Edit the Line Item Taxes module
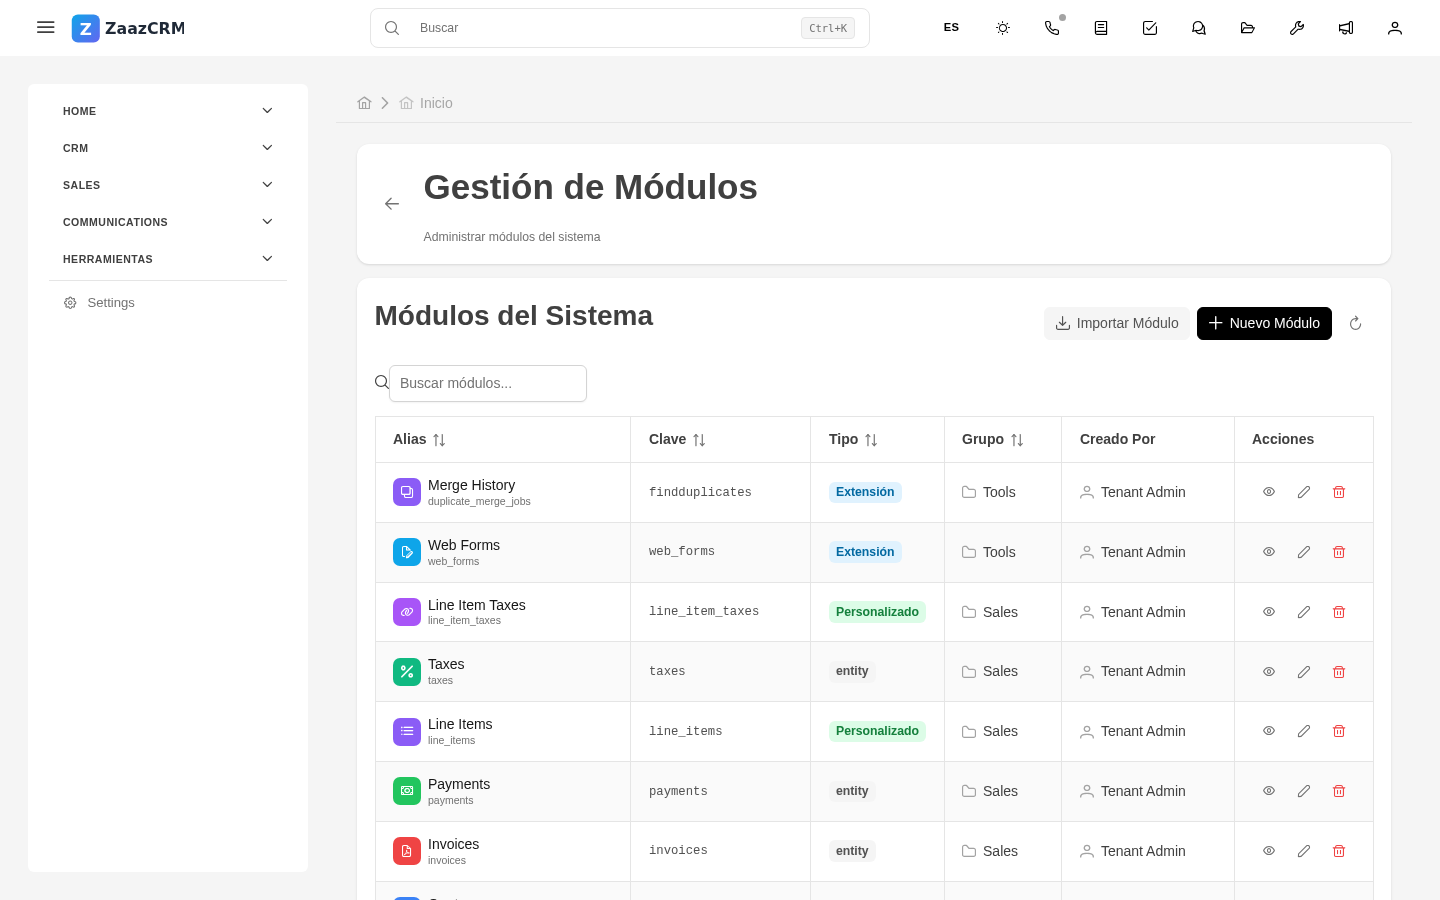The image size is (1440, 900). point(1304,612)
